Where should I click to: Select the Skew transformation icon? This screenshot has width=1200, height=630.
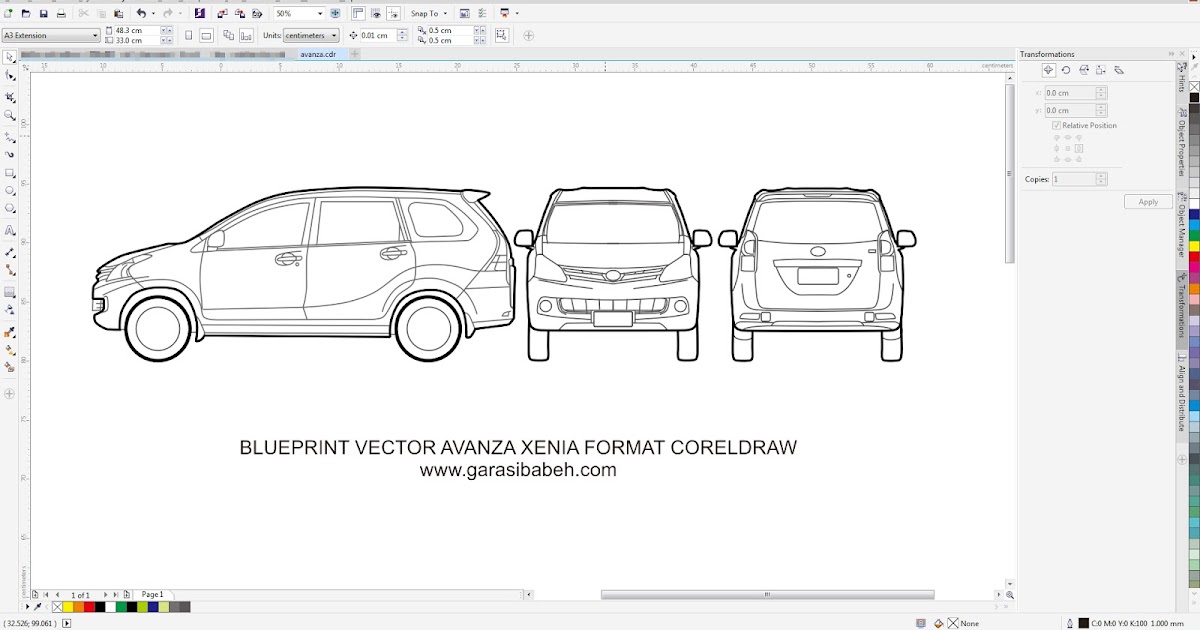point(1119,70)
